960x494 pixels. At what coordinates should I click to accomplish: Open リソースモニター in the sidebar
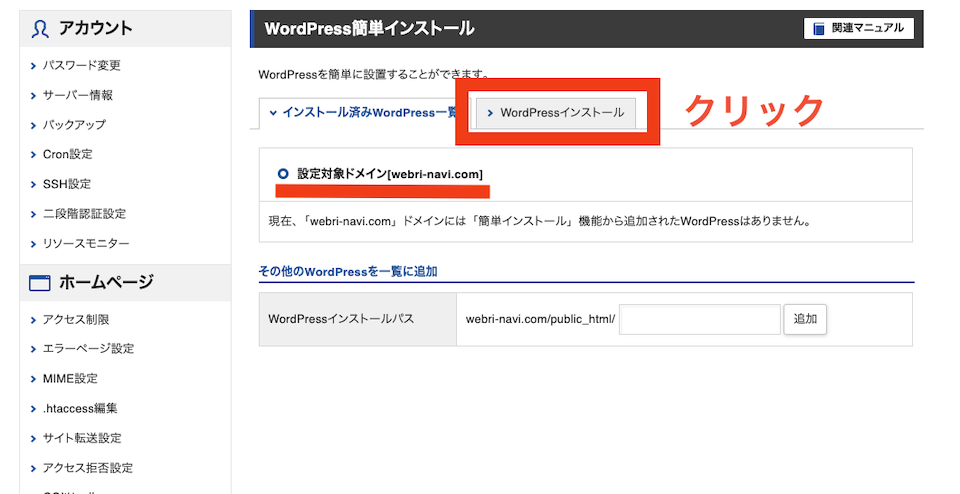pos(86,244)
